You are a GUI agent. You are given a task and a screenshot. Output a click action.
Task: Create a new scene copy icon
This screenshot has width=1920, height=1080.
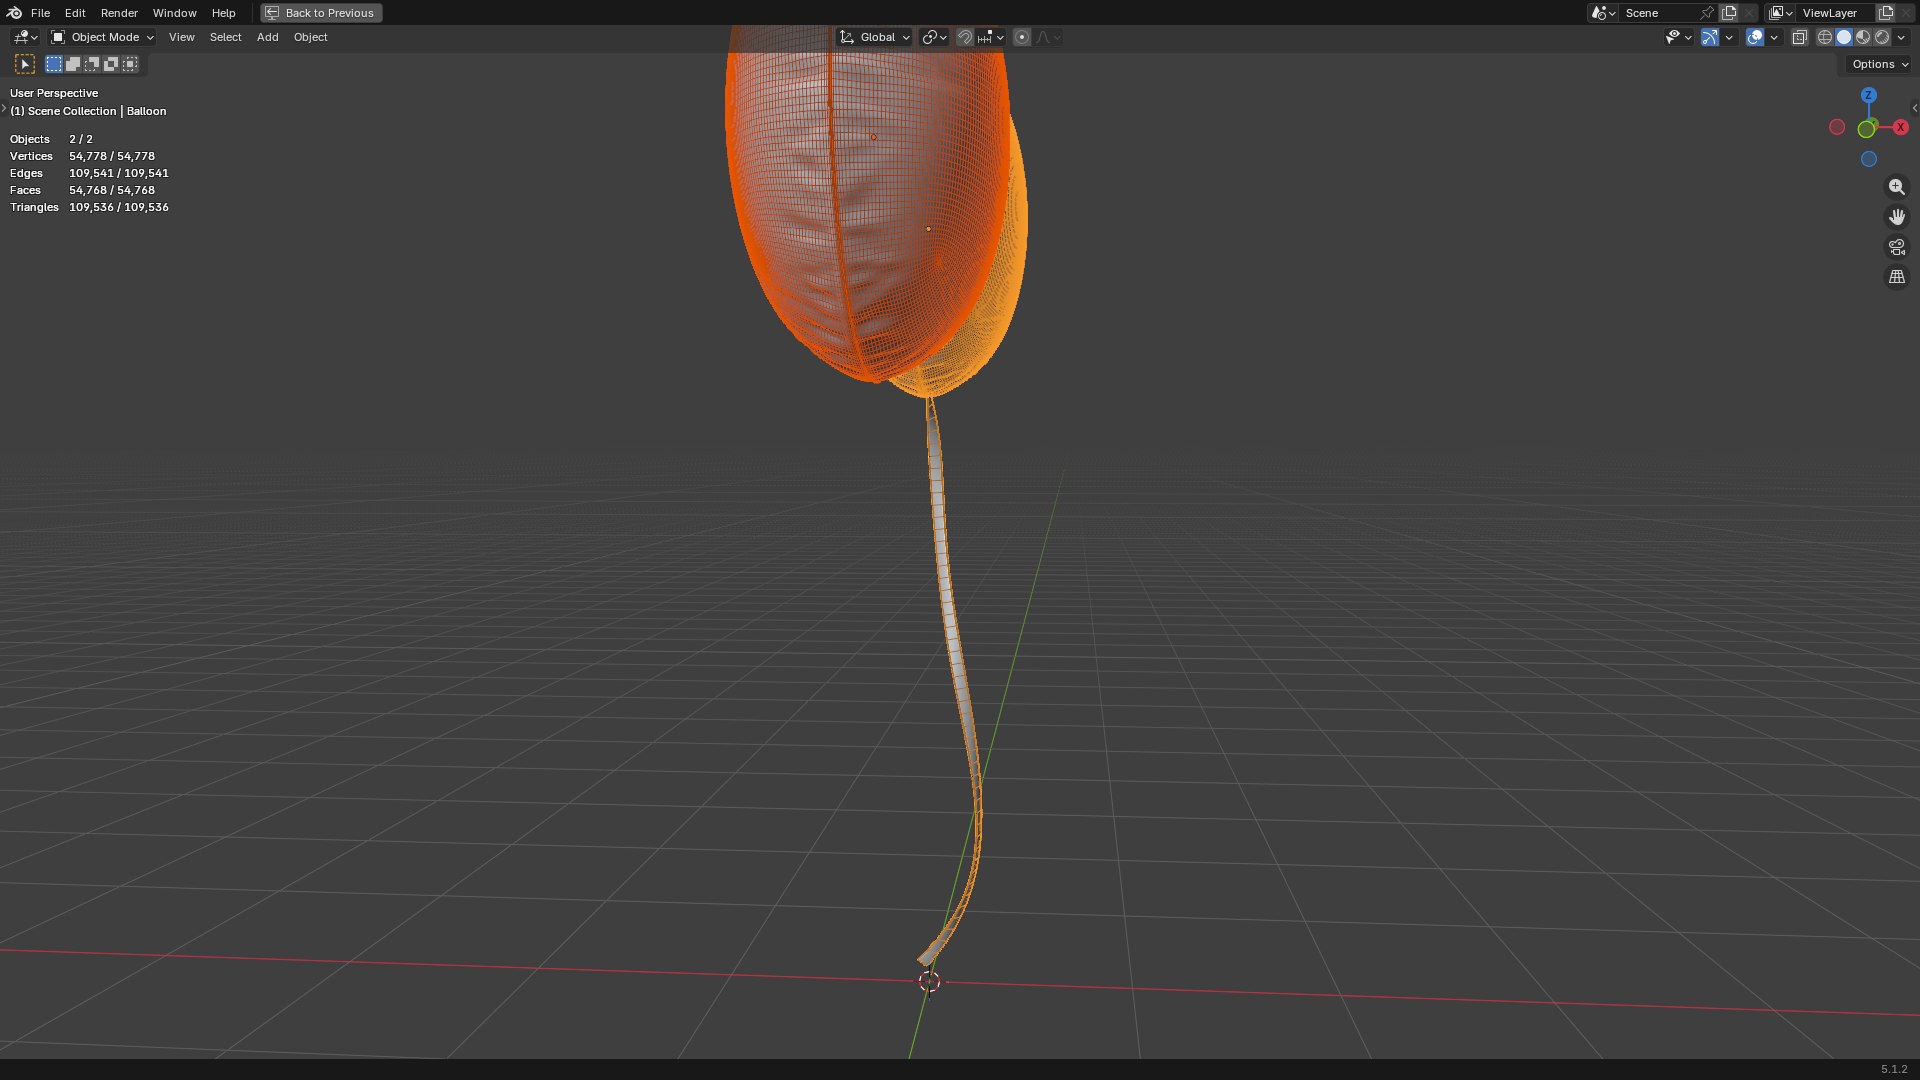[1729, 13]
